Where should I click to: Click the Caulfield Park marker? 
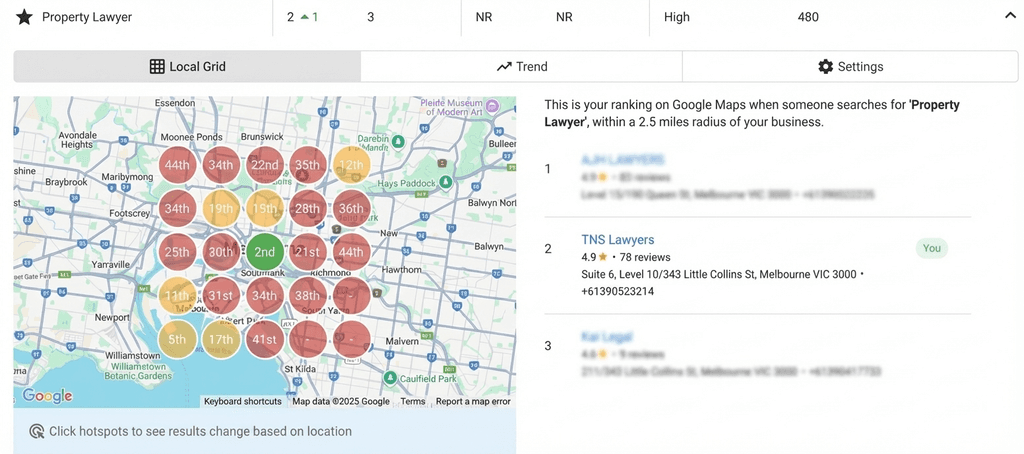click(x=390, y=378)
